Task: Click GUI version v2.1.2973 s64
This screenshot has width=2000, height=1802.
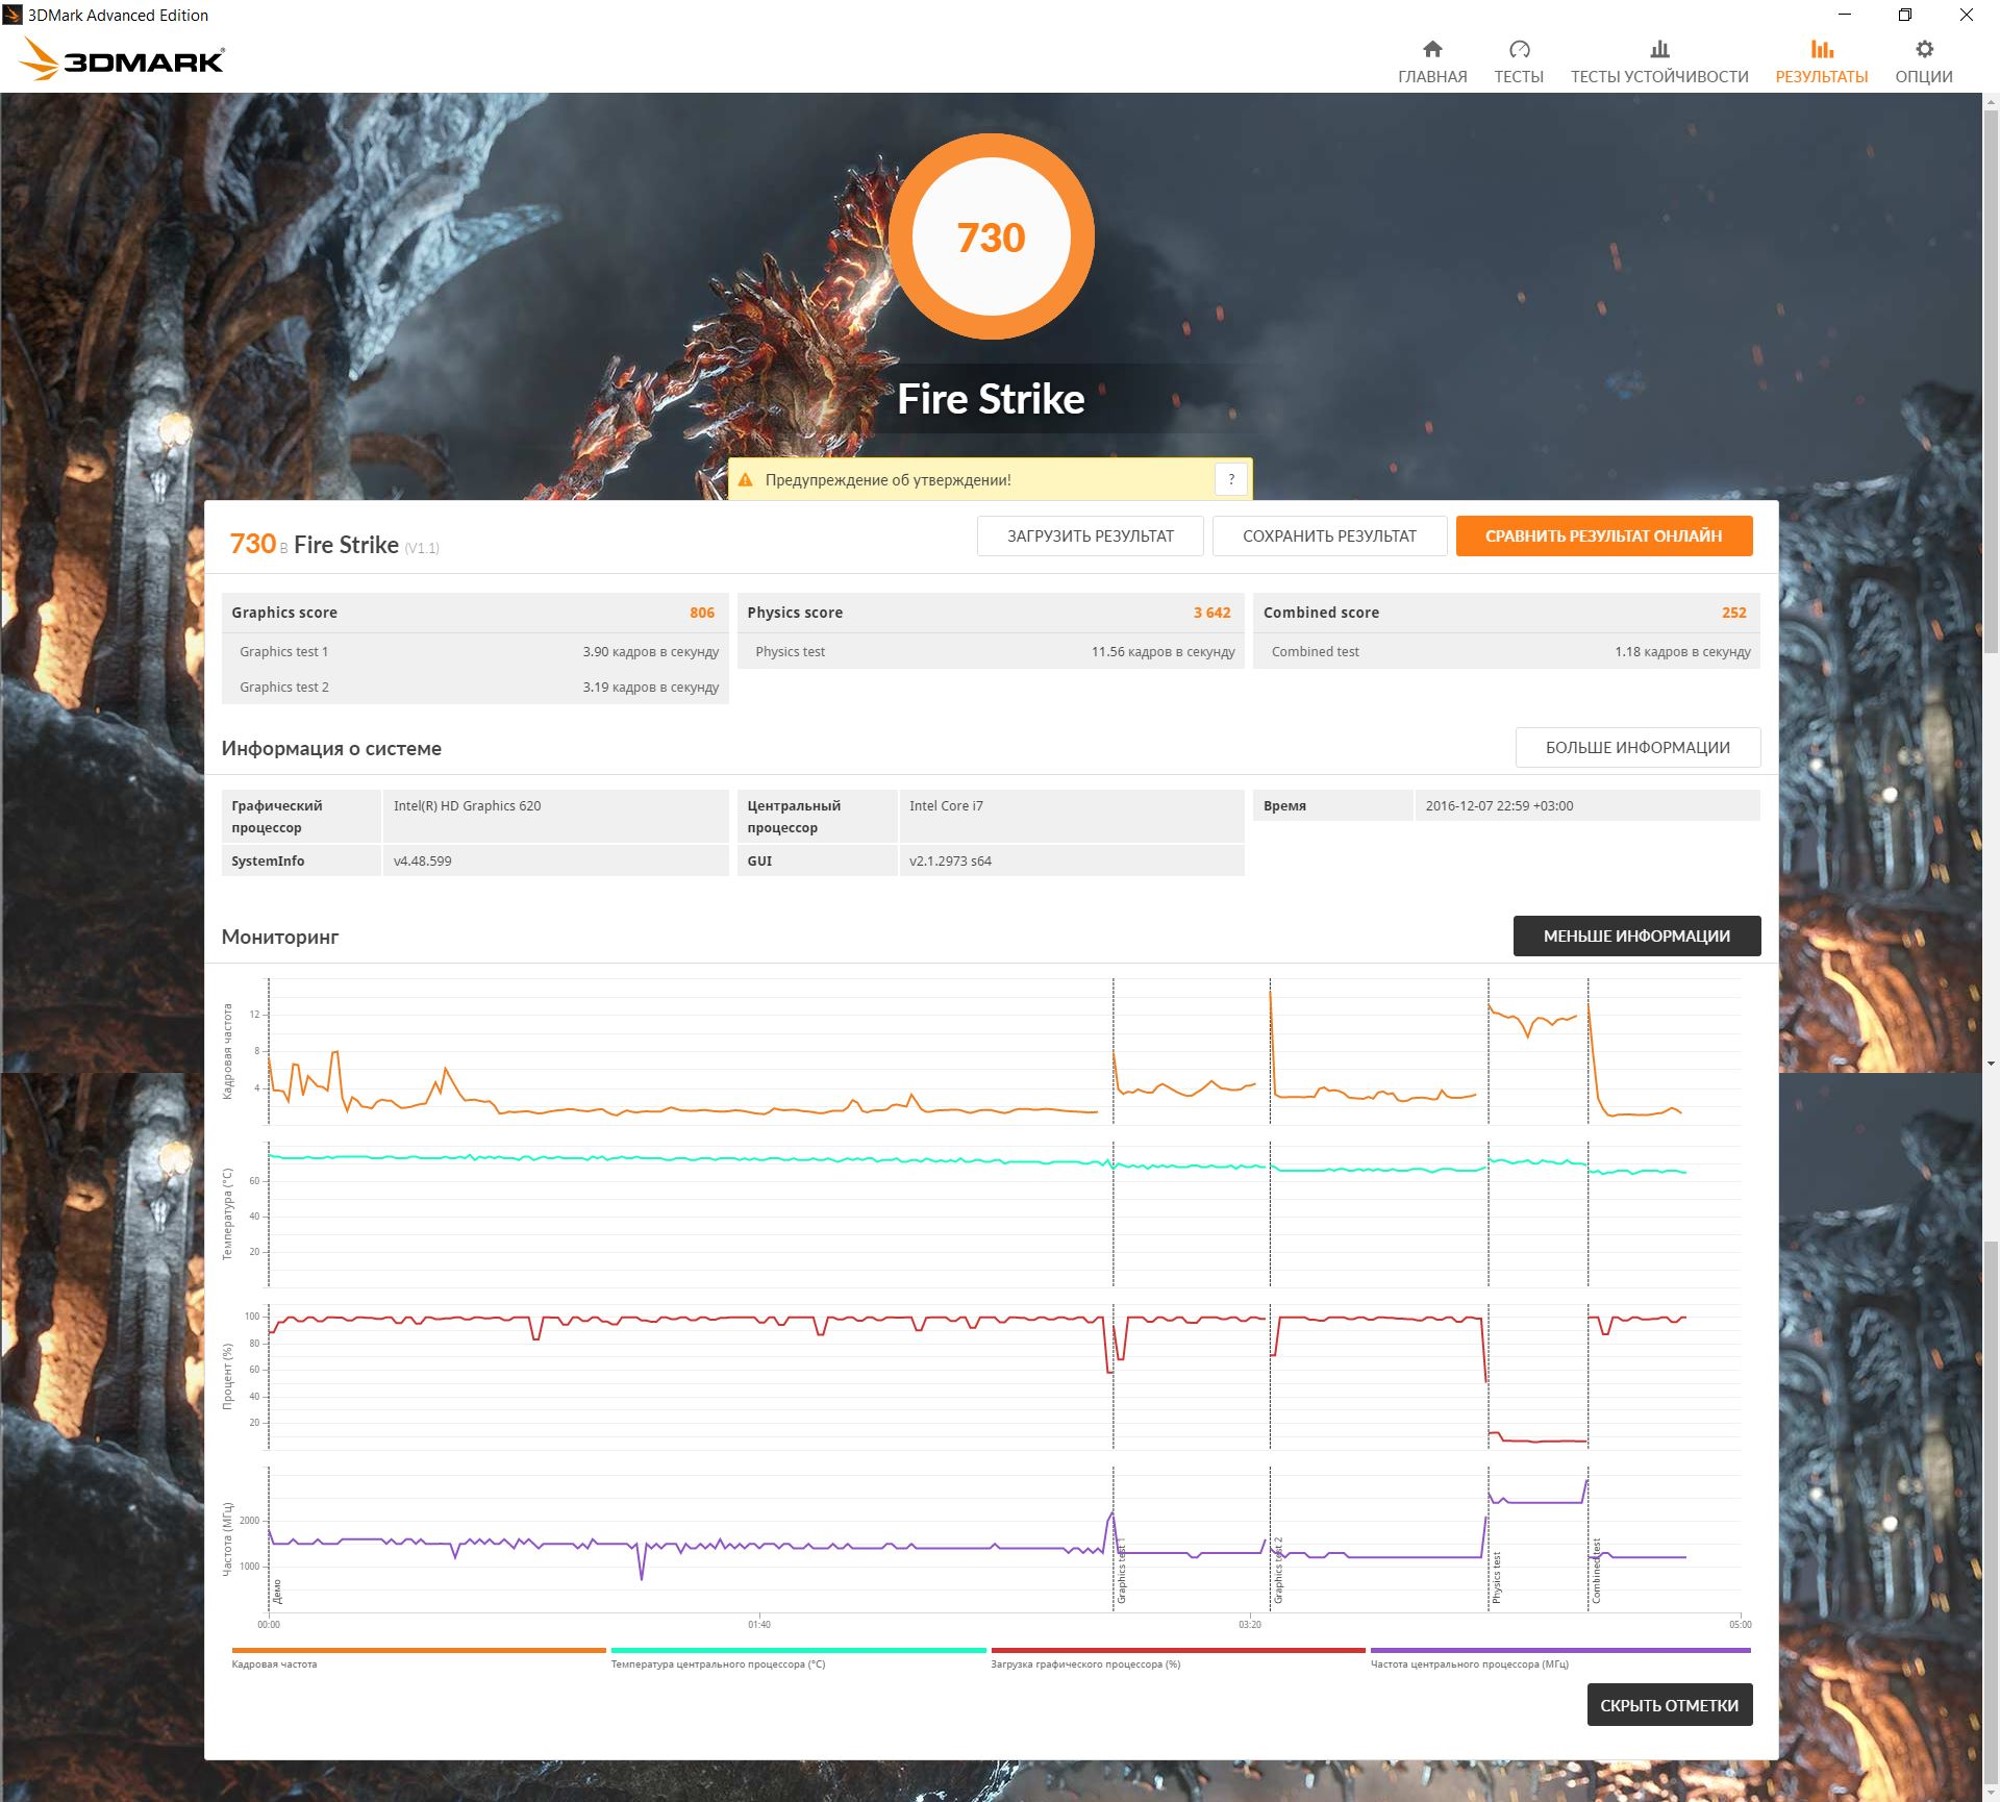Action: (x=950, y=860)
